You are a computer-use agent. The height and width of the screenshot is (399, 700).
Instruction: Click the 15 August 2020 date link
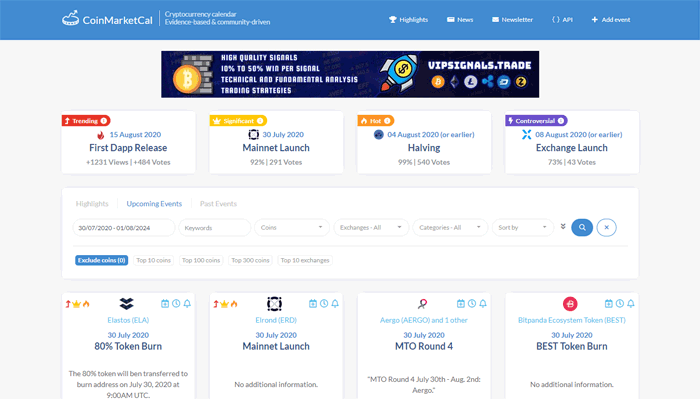(135, 134)
